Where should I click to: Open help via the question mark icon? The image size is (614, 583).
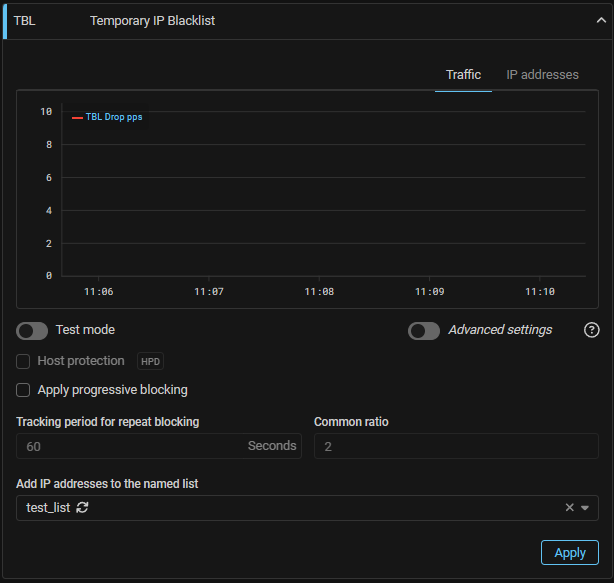[591, 330]
